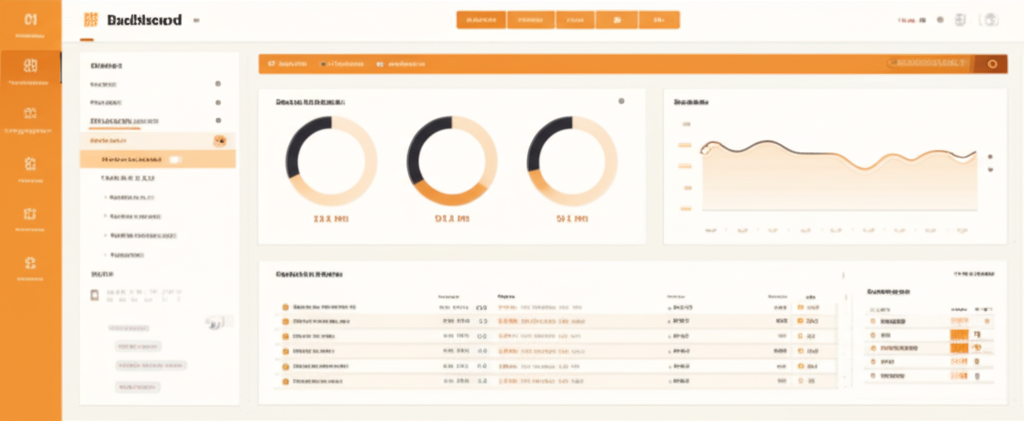Click the third donut chart ring
This screenshot has width=1024, height=421.
(572, 161)
